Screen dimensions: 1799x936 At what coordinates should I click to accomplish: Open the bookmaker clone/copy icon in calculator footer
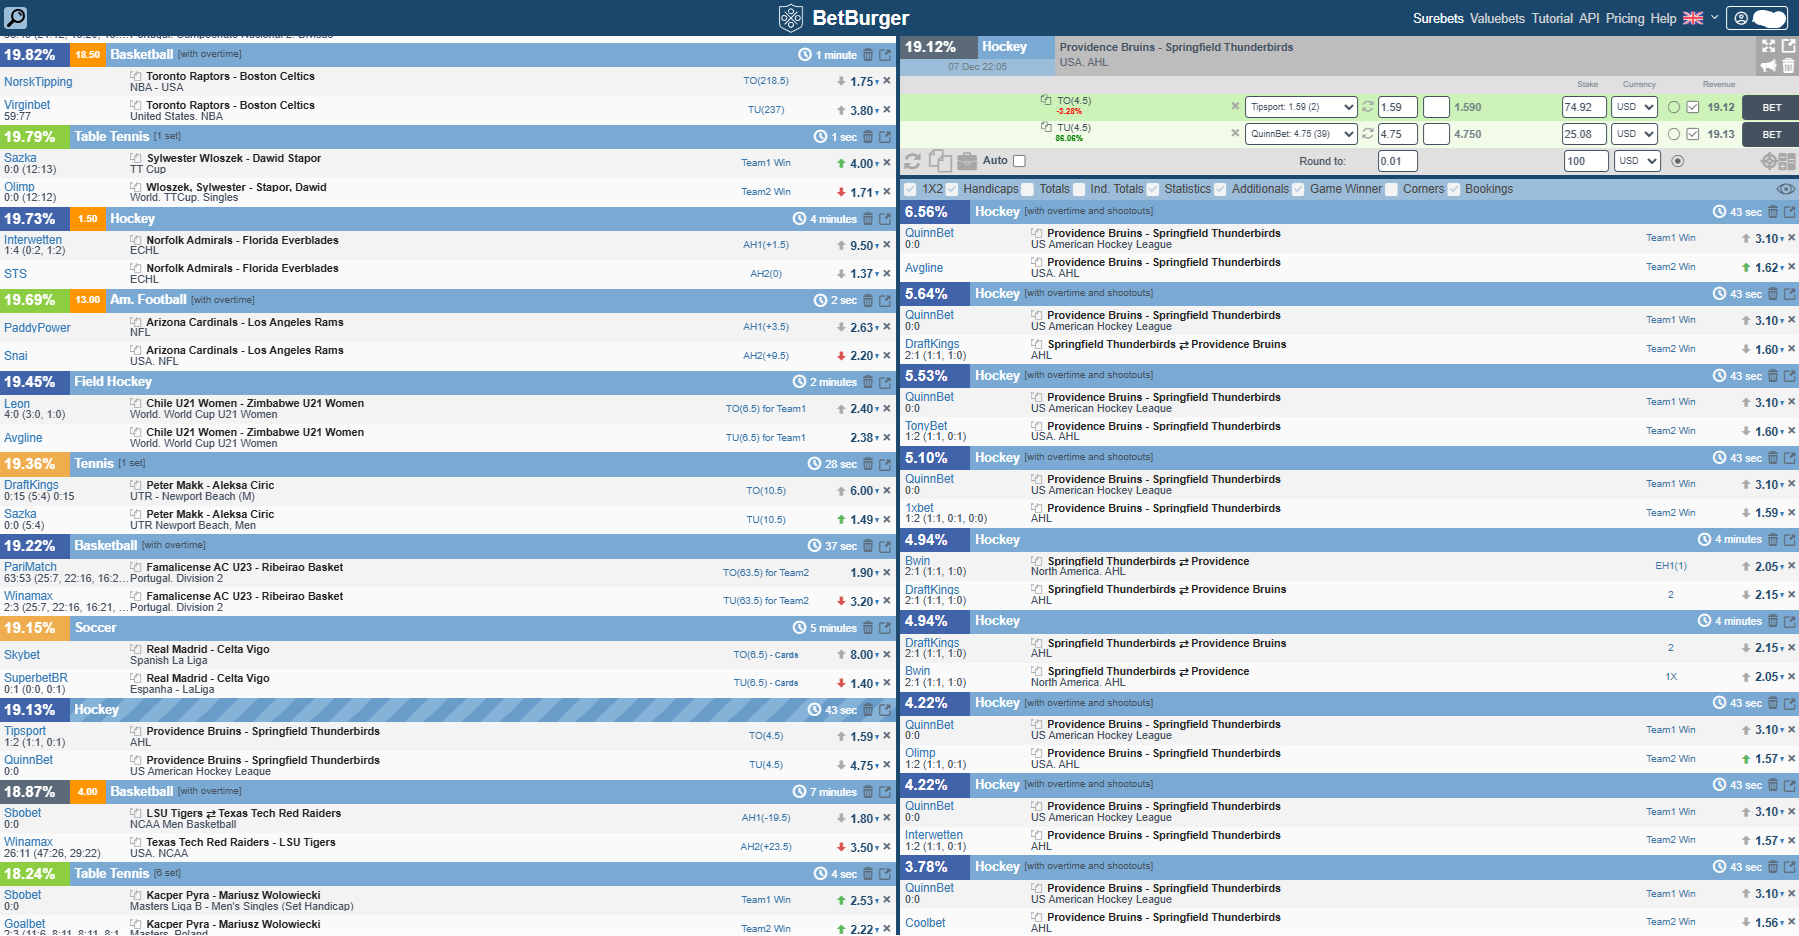tap(939, 161)
